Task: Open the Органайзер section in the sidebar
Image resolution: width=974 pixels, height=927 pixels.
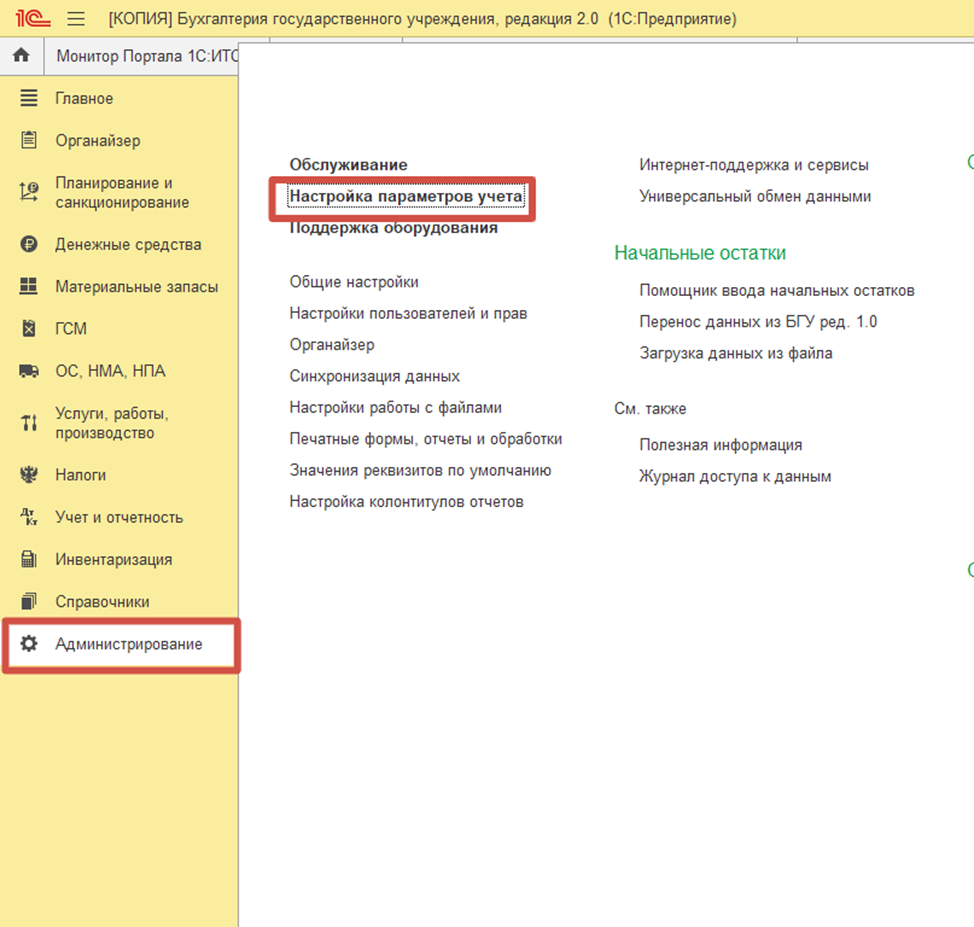Action: coord(98,140)
